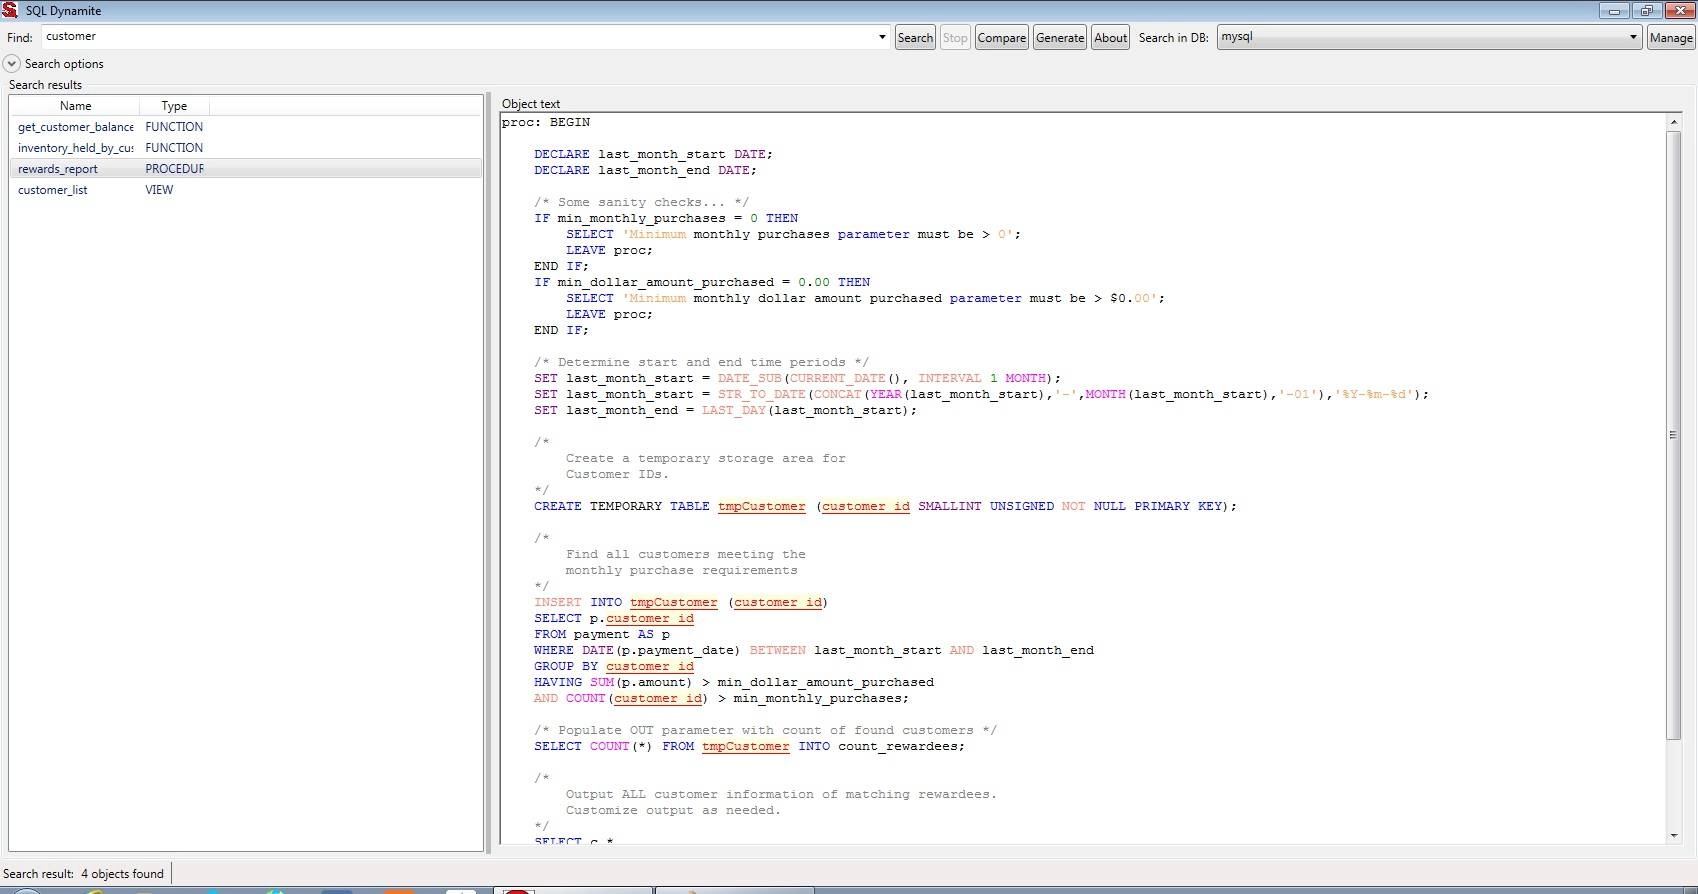Select the rewards_report result row
Screen dimensions: 1698x894
(246, 169)
